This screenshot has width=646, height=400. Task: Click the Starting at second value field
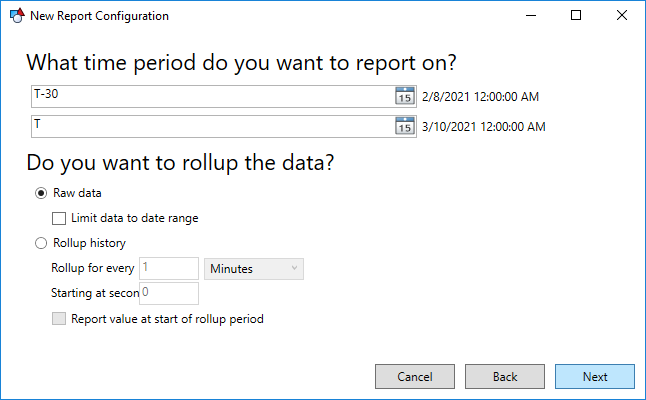click(169, 293)
